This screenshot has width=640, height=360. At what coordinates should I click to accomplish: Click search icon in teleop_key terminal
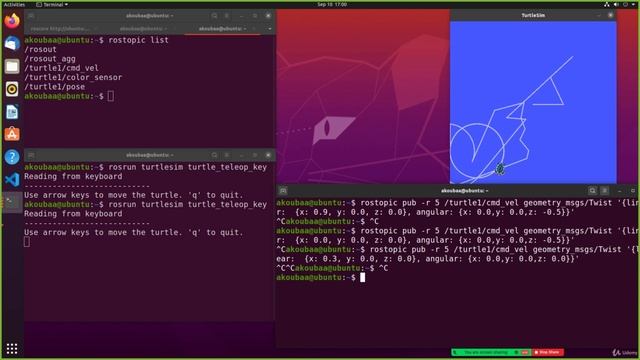click(214, 155)
